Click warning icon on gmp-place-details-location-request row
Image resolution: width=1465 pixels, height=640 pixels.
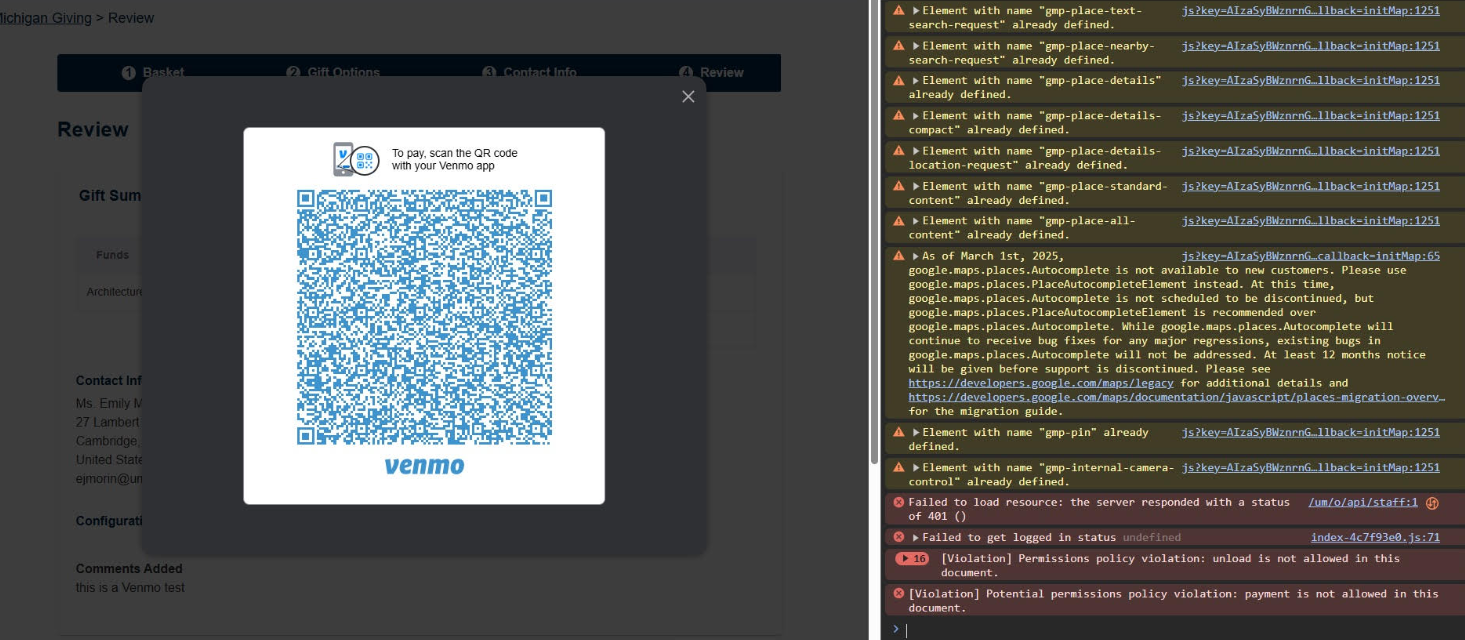(x=899, y=150)
